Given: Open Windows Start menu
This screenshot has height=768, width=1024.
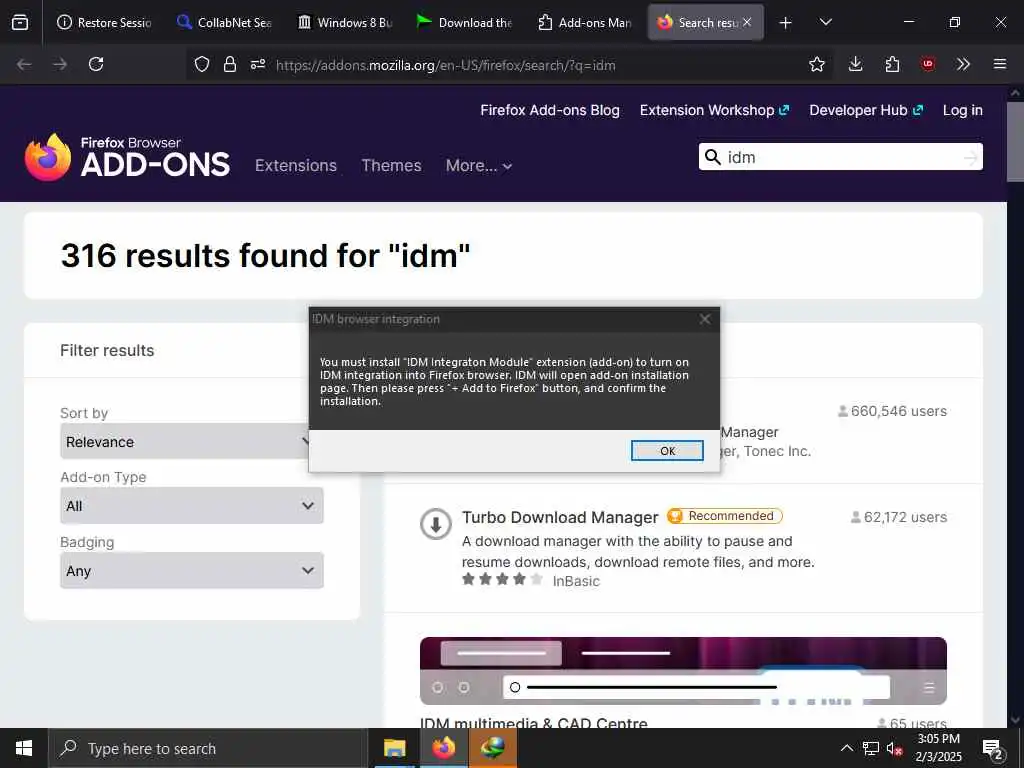Looking at the screenshot, I should [x=24, y=748].
